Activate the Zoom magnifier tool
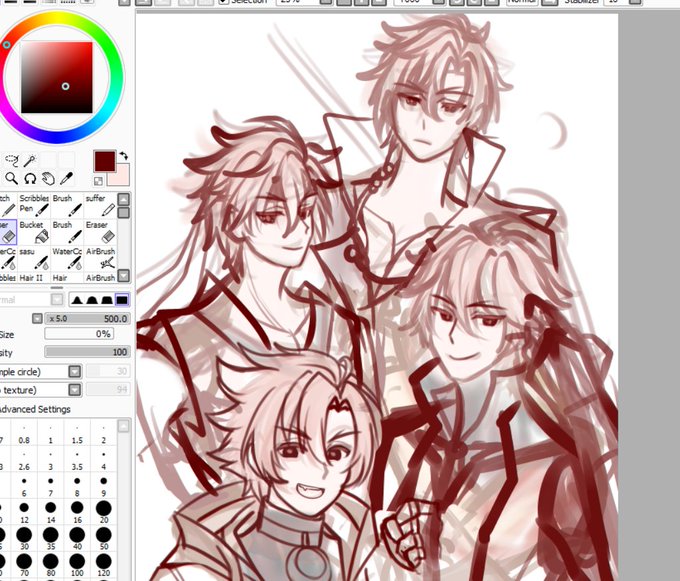 tap(12, 178)
